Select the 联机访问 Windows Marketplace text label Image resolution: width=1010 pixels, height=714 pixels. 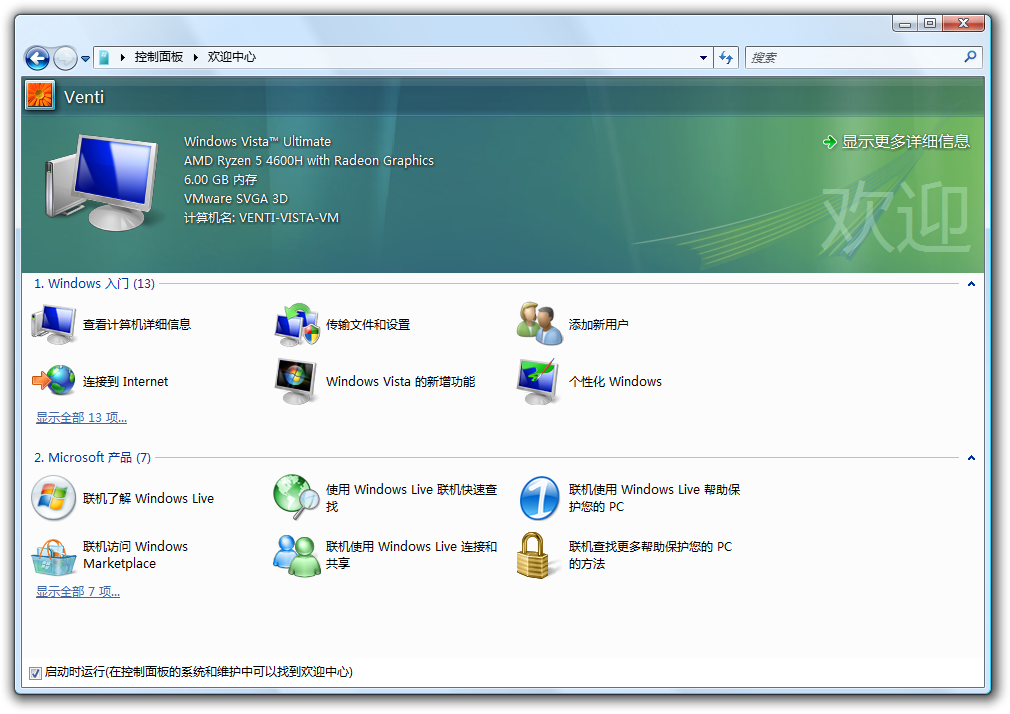pos(135,555)
